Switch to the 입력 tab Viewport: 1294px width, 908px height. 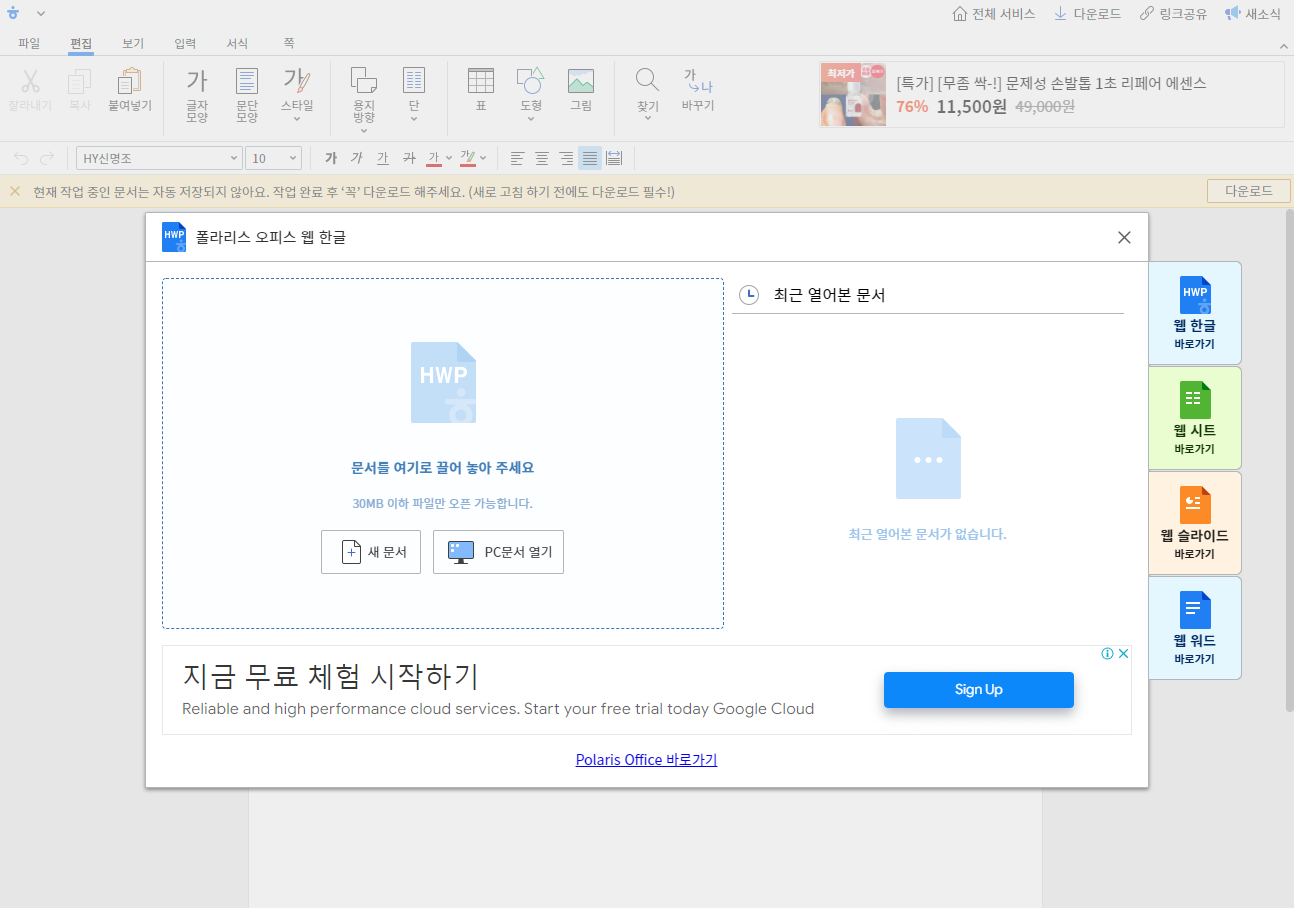185,43
